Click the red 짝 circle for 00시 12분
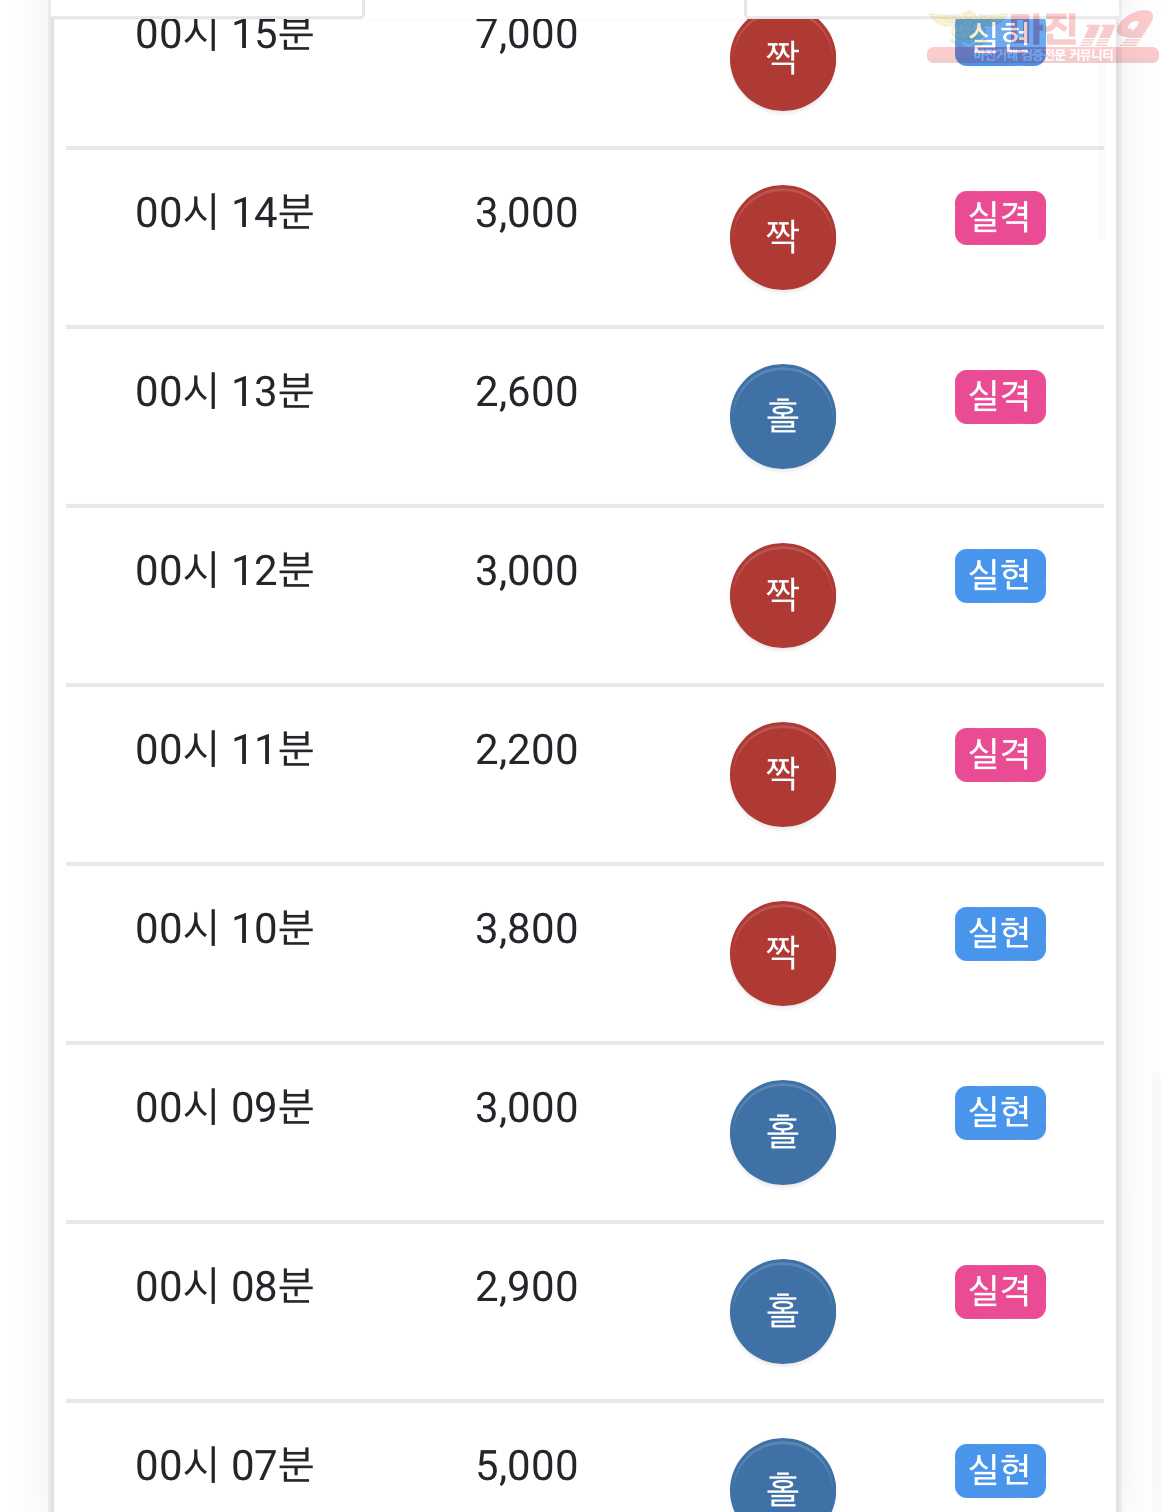Viewport: 1170px width, 1512px height. click(783, 596)
